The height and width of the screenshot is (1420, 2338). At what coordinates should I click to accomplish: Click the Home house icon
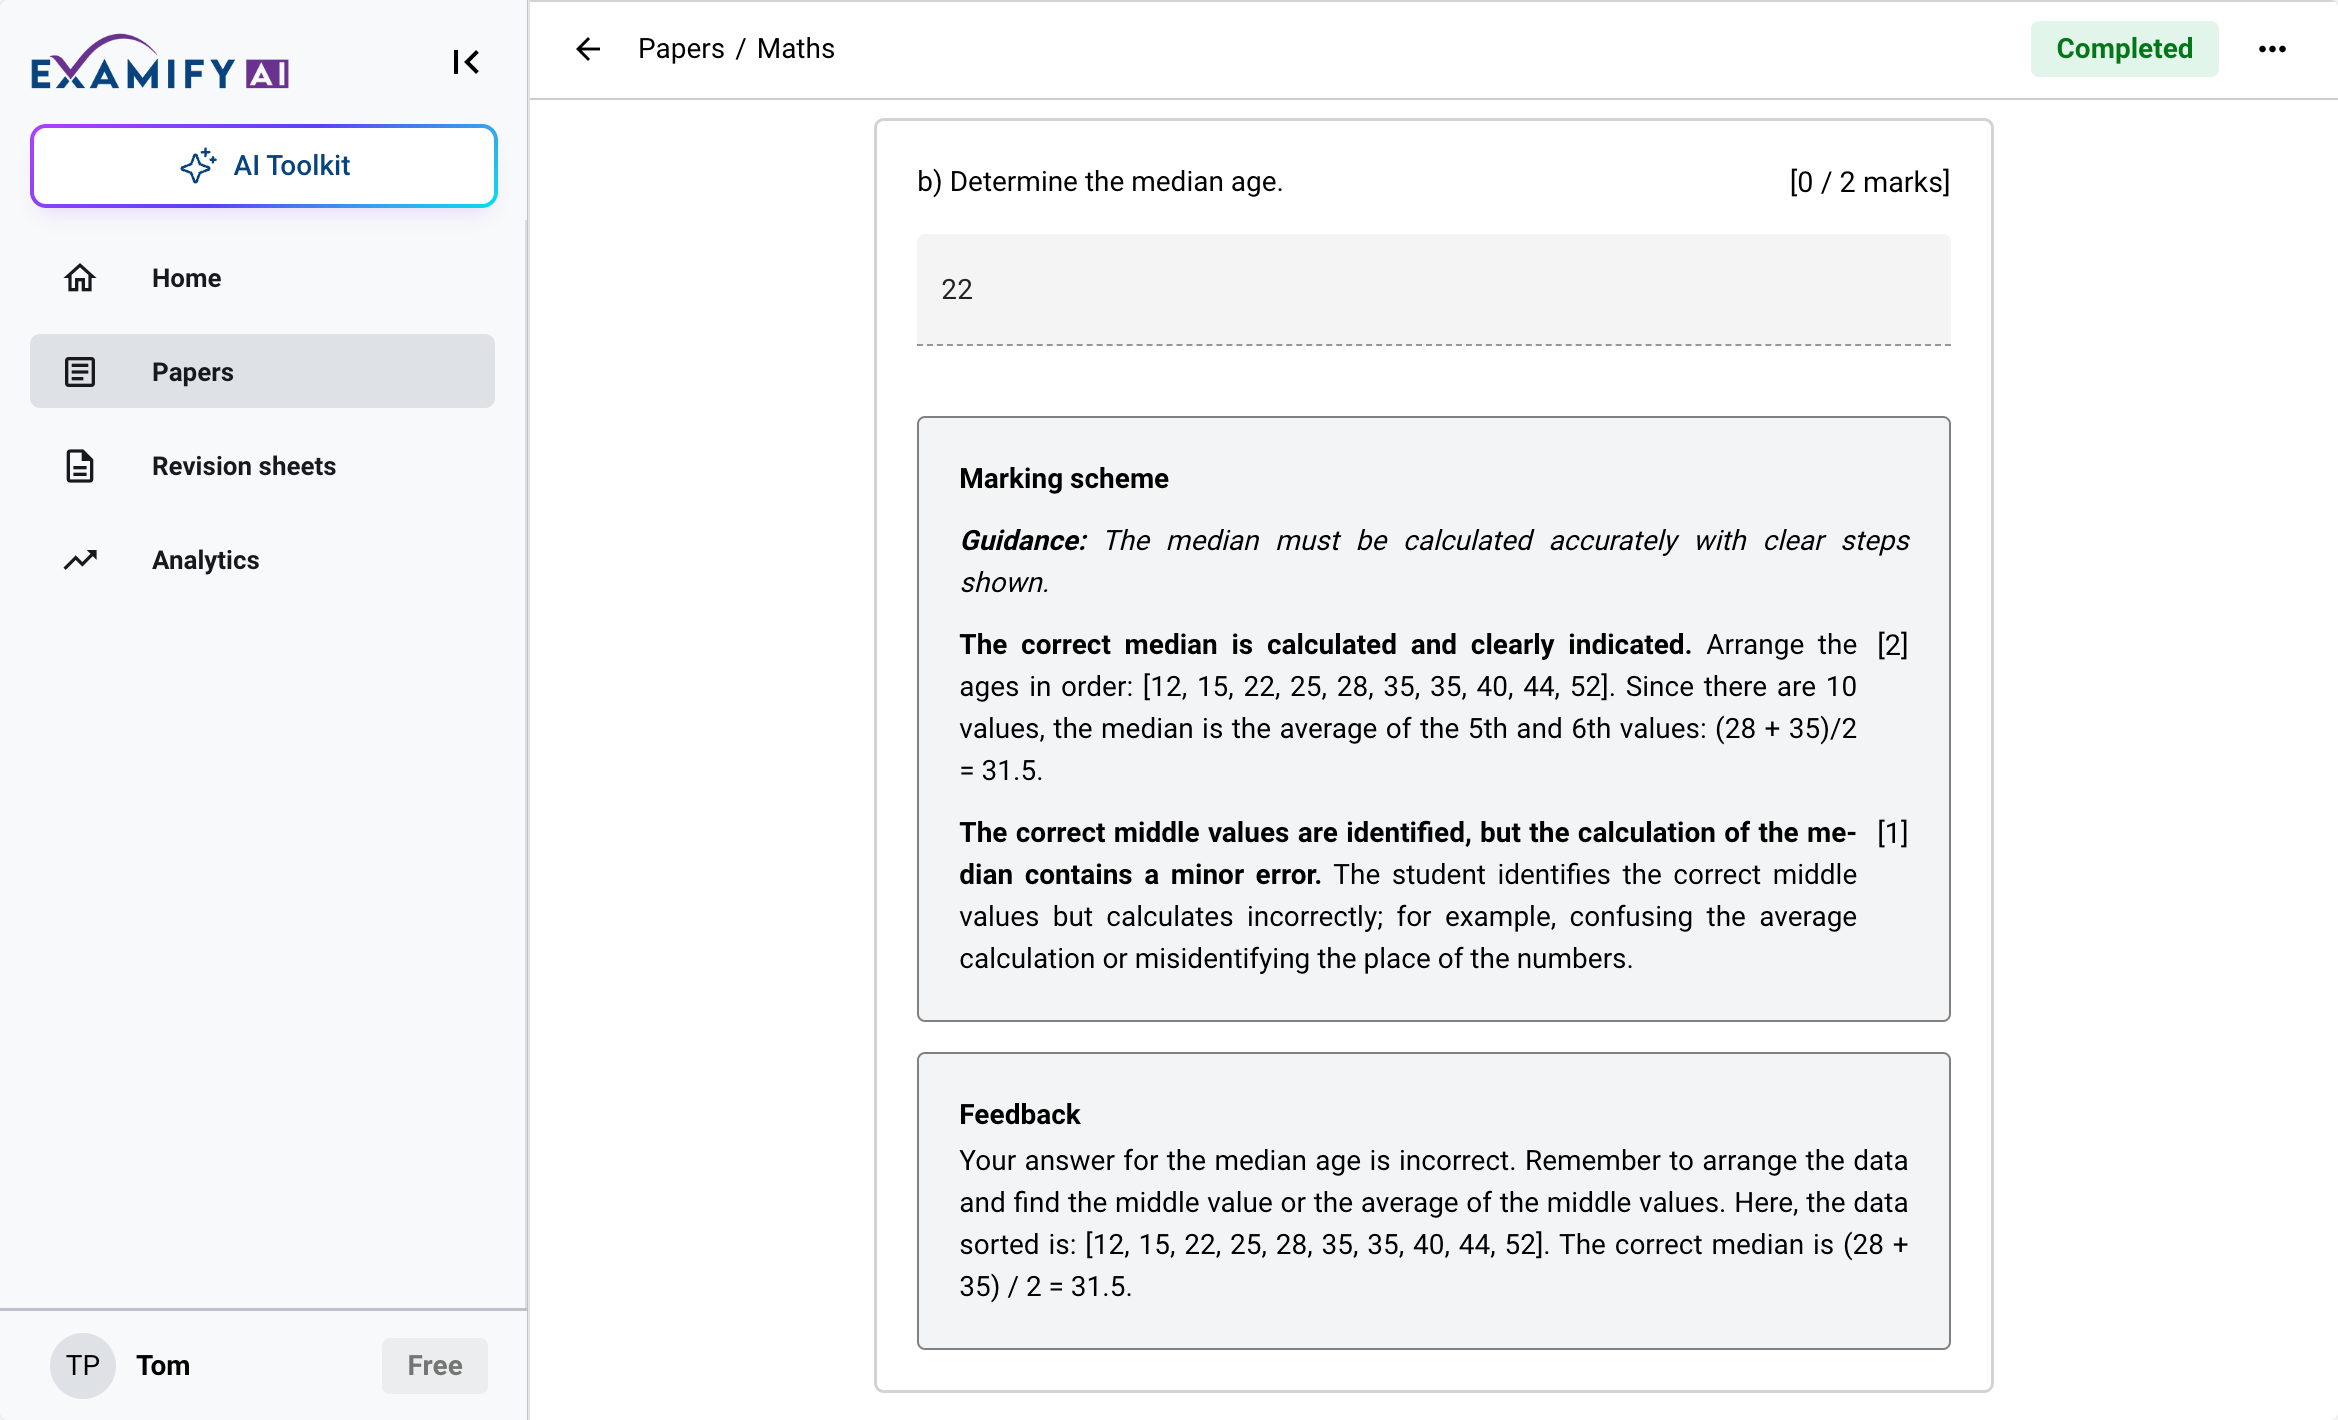tap(80, 278)
